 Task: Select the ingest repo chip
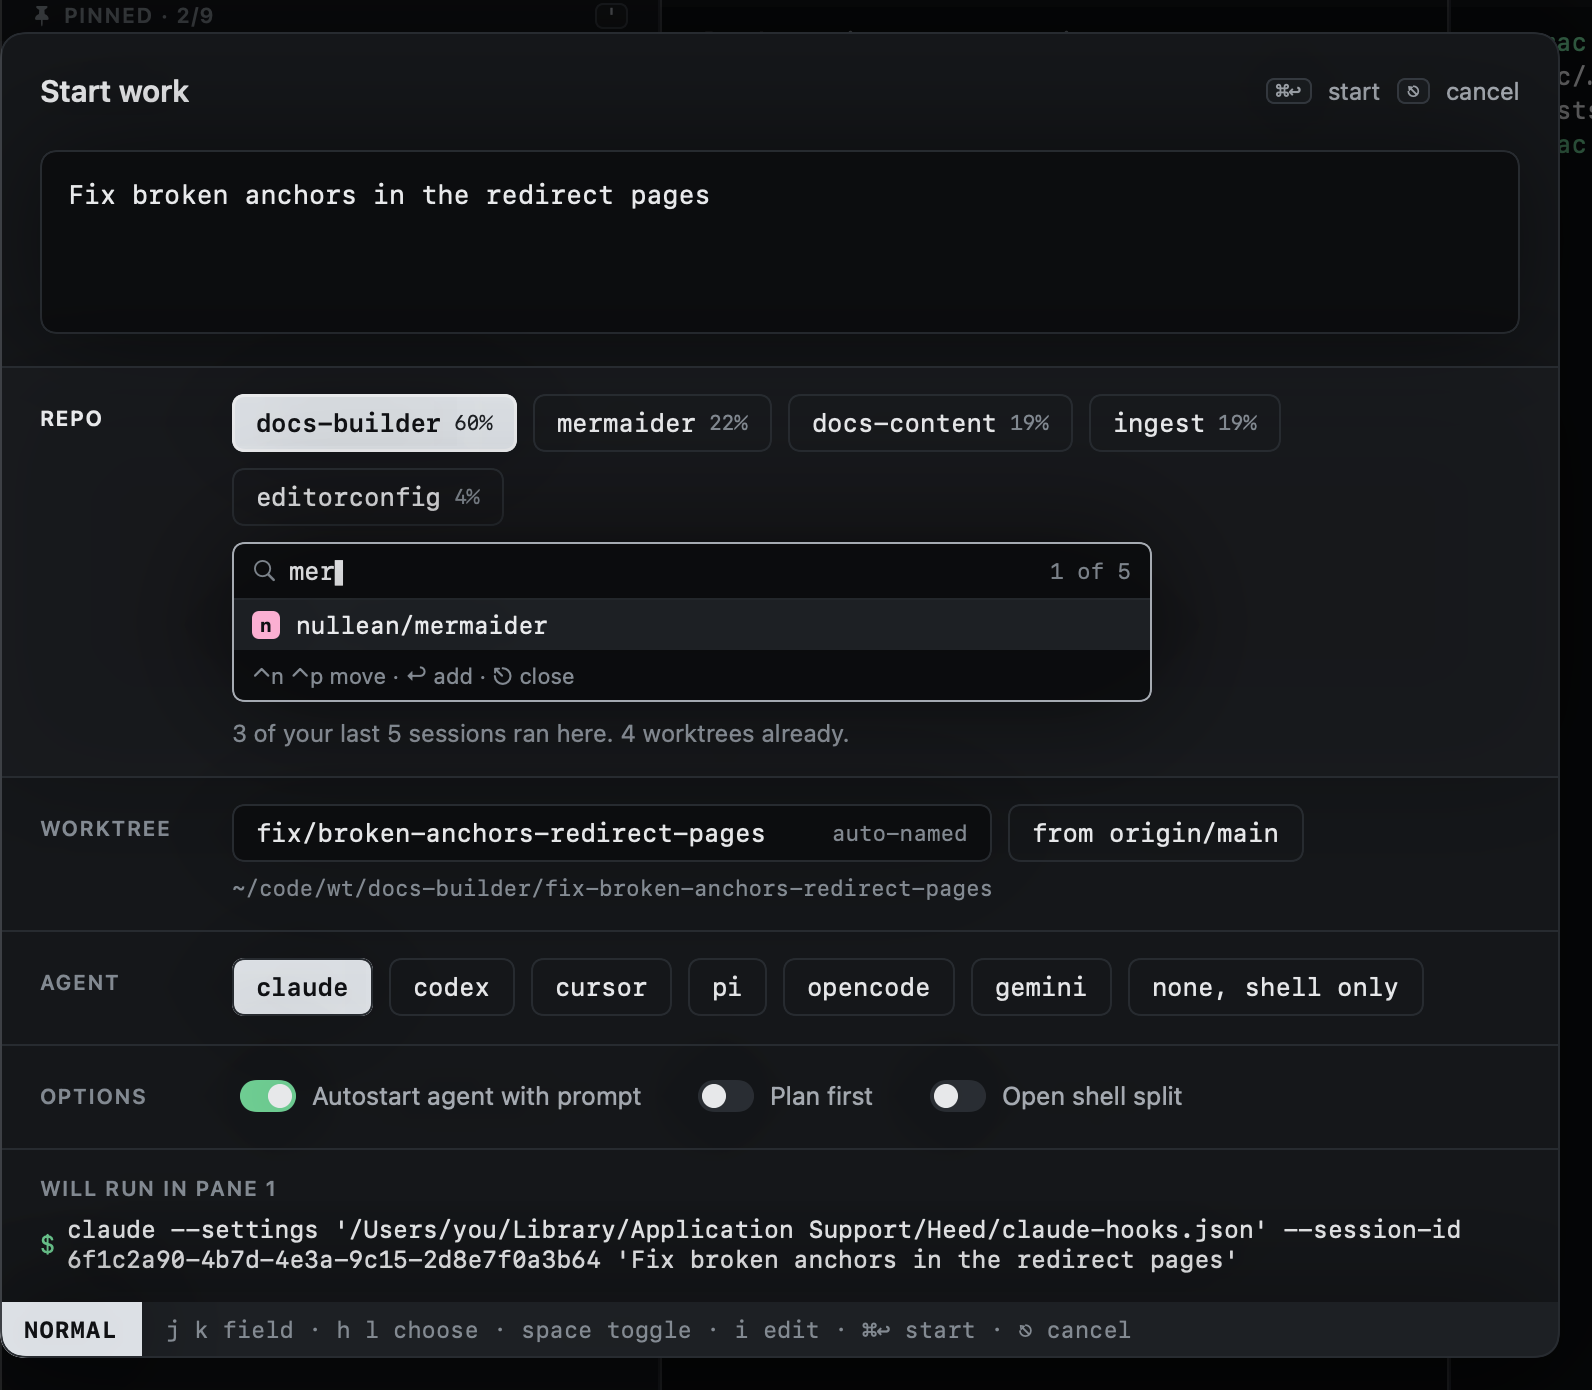coord(1185,423)
